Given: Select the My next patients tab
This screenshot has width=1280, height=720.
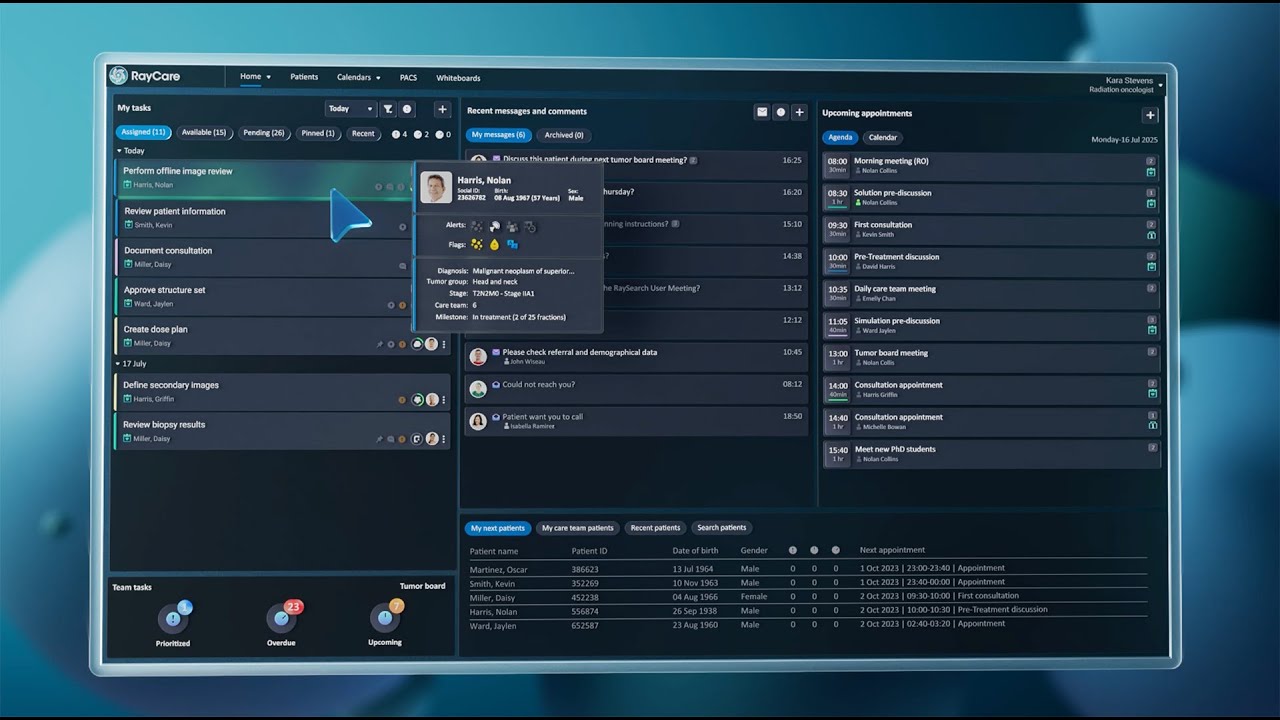Looking at the screenshot, I should [x=498, y=528].
